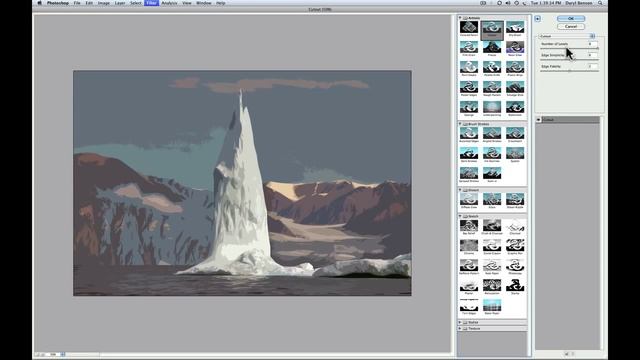
Task: Open the Analysis menu
Action: coord(169,3)
